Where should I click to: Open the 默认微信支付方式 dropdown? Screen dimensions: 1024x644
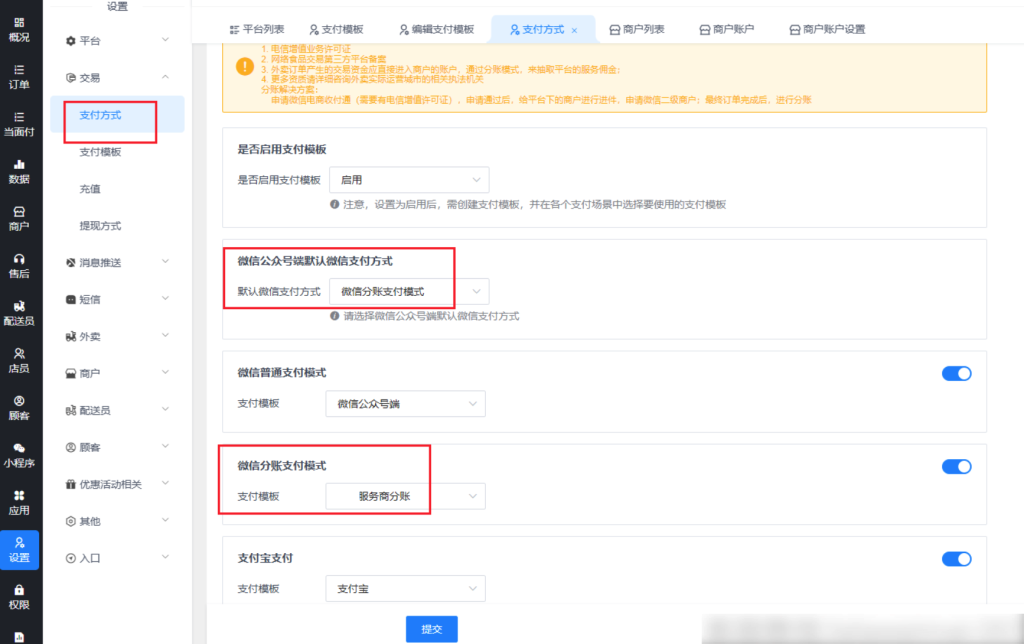pyautogui.click(x=408, y=292)
